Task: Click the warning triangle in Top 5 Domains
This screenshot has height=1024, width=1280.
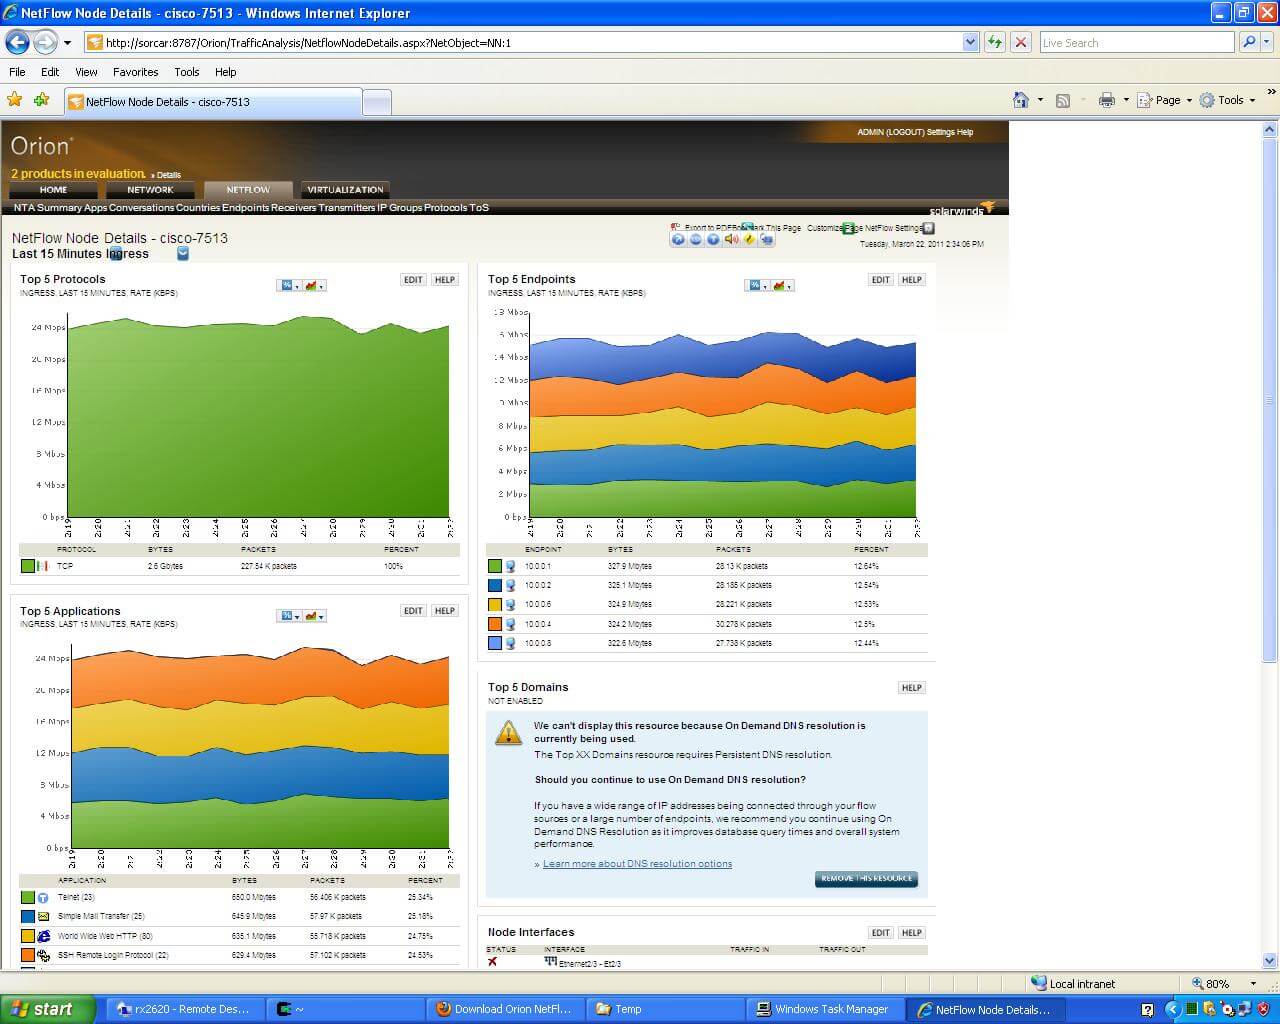Action: coord(508,733)
